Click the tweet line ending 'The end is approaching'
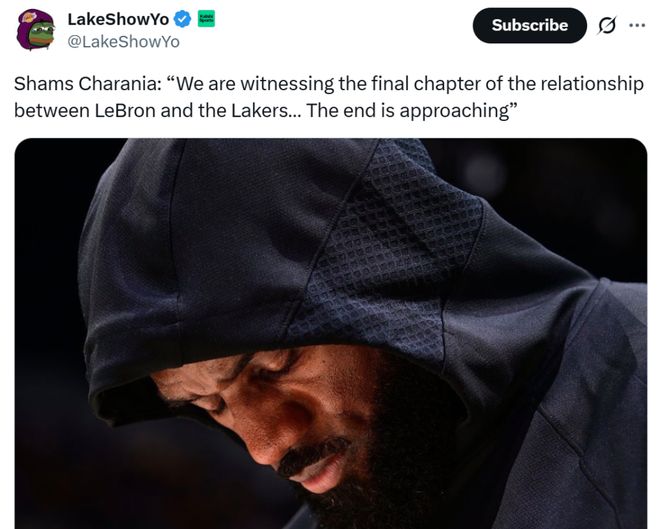Viewport: 660px width, 529px height. [266, 111]
